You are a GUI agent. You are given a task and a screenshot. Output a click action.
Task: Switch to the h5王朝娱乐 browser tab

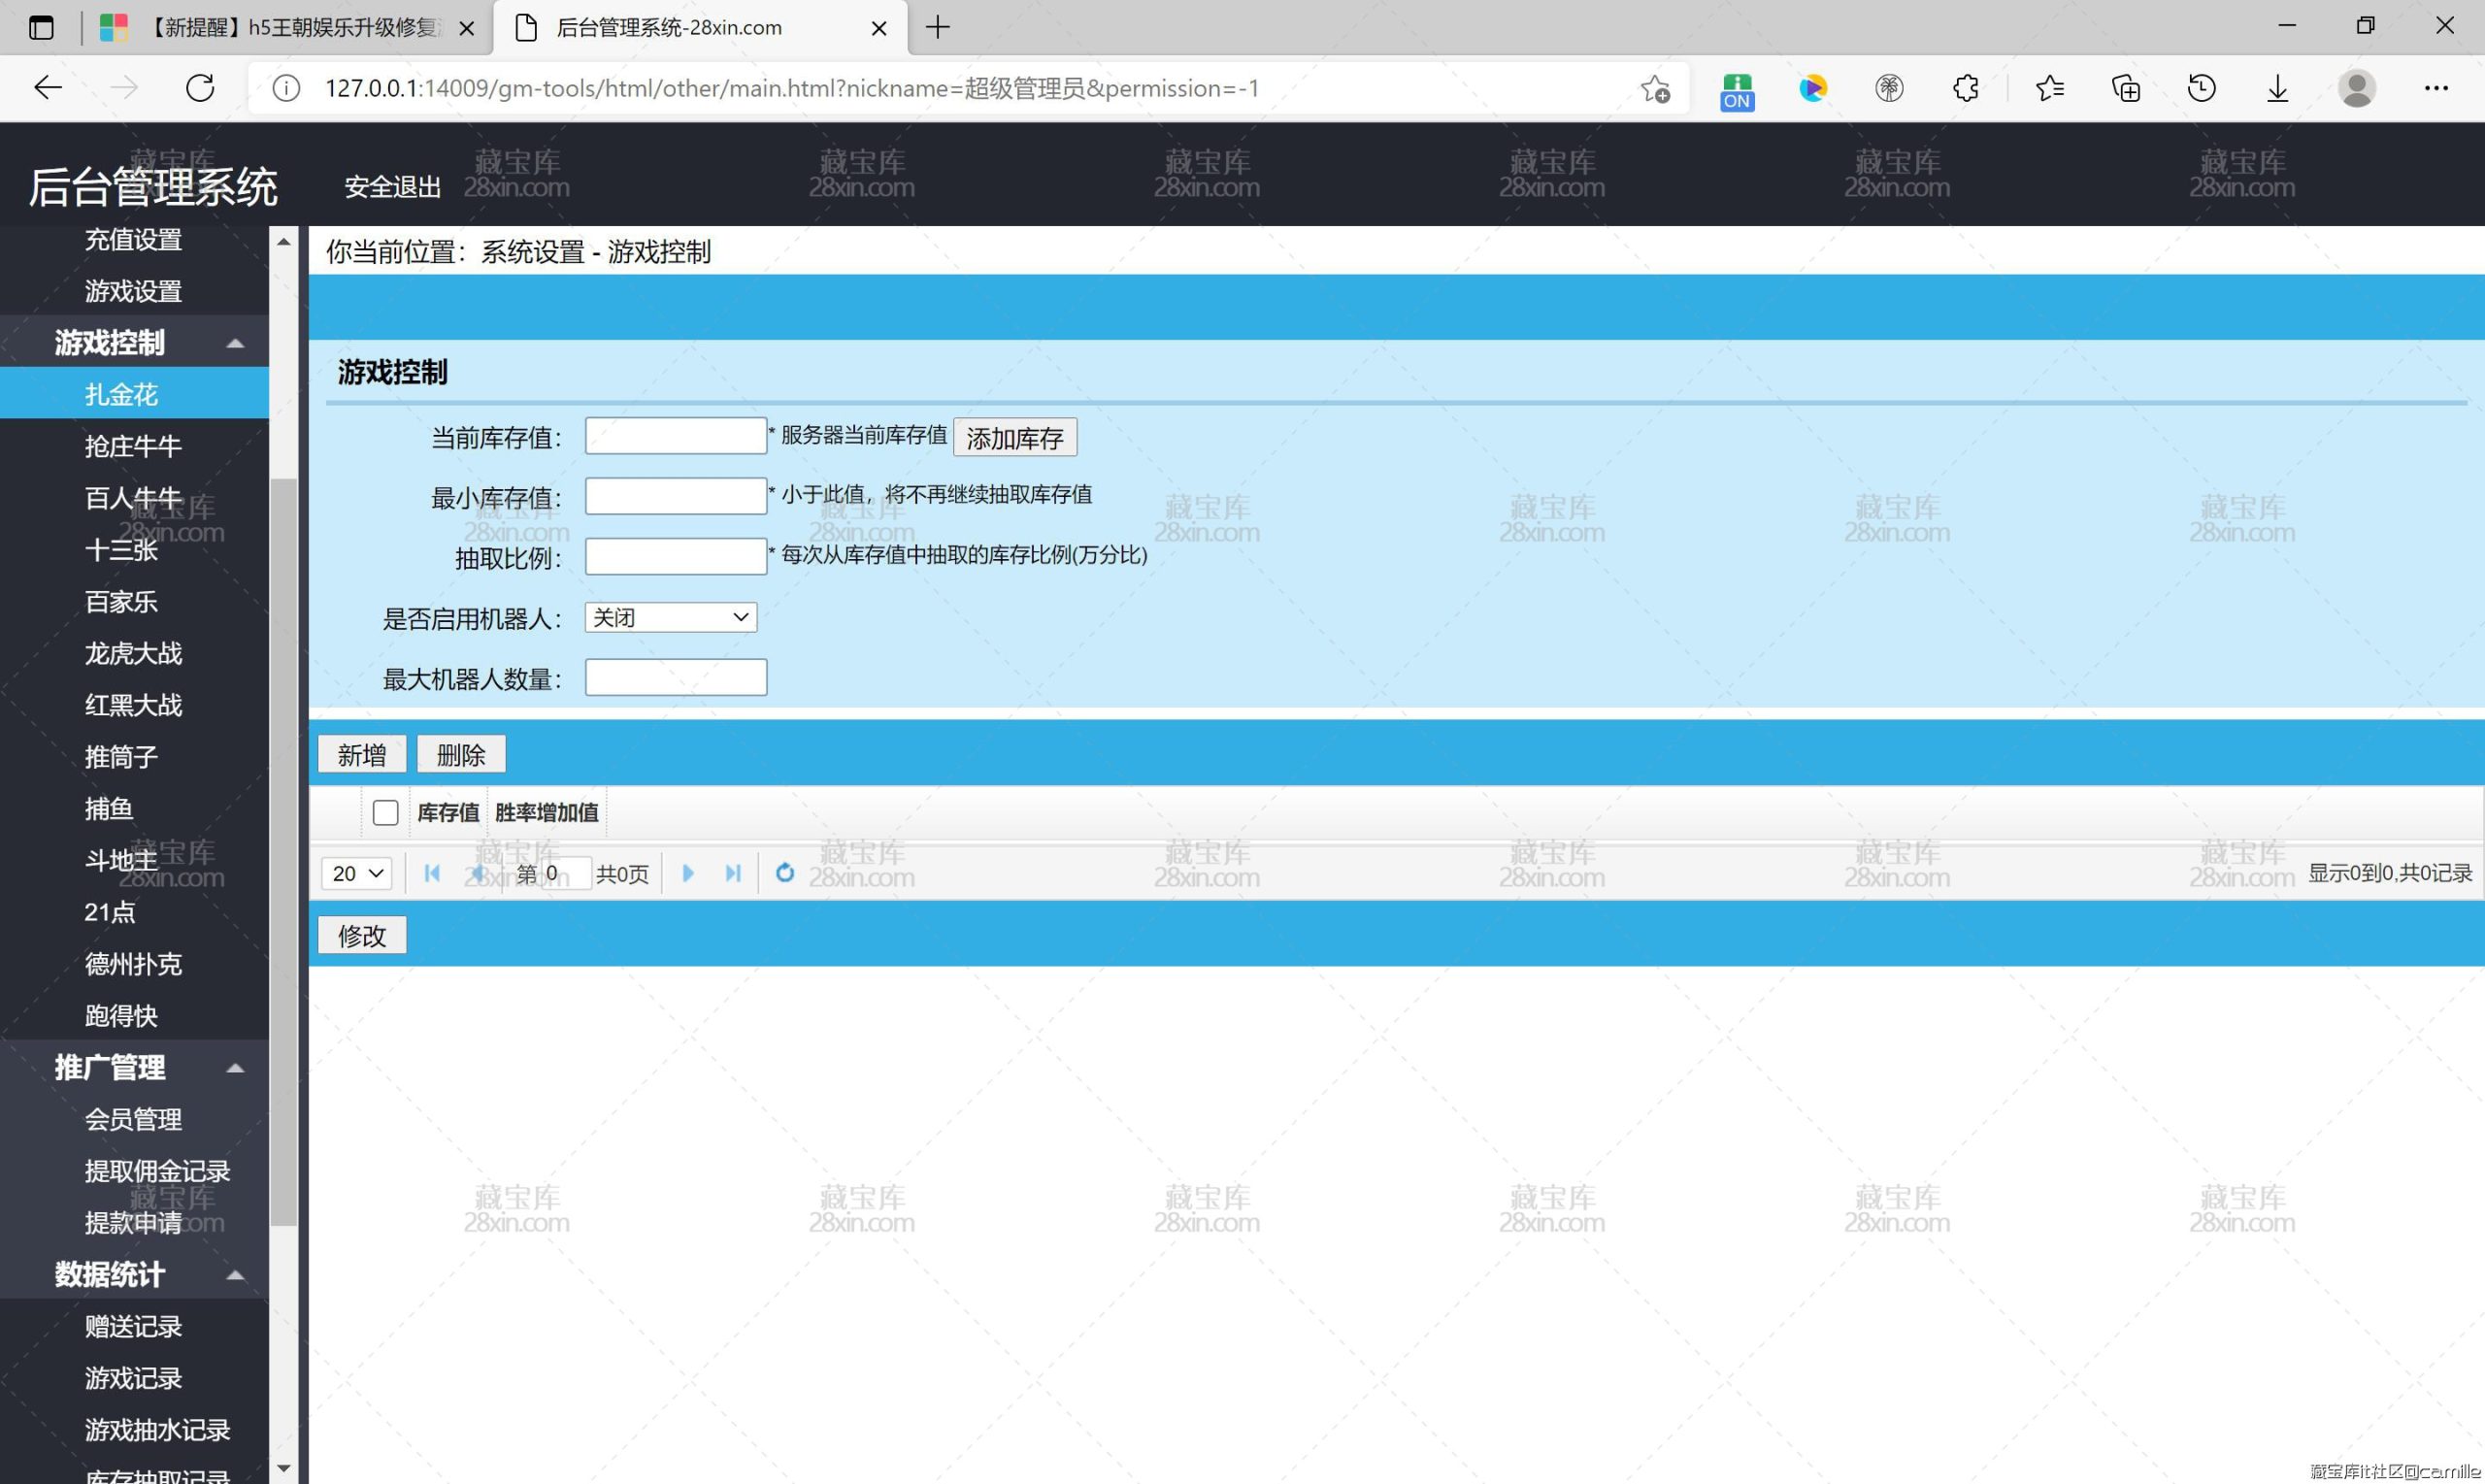pyautogui.click(x=290, y=28)
